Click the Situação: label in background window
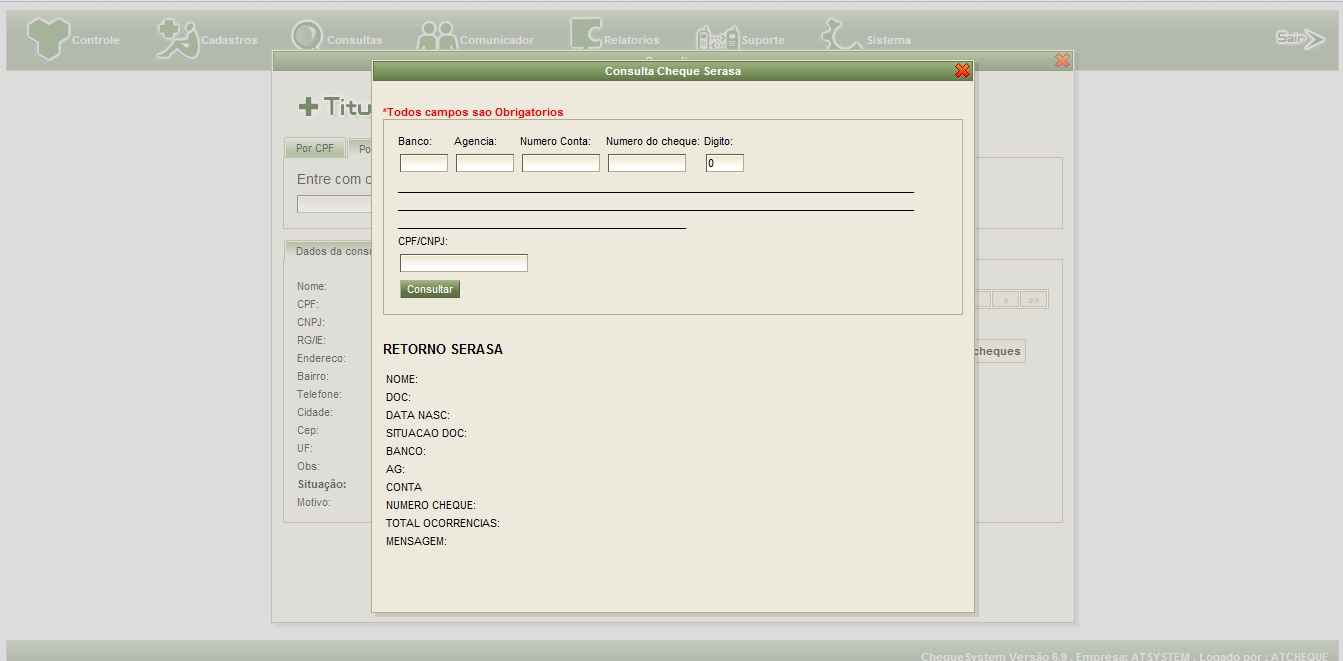 click(322, 484)
